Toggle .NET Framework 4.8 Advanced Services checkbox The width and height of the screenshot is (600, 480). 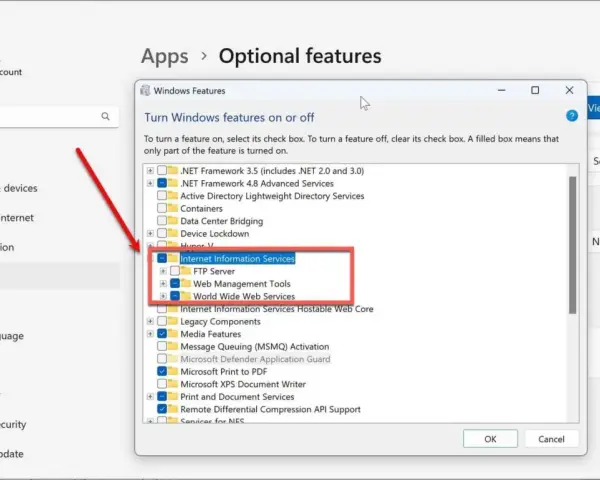click(162, 183)
